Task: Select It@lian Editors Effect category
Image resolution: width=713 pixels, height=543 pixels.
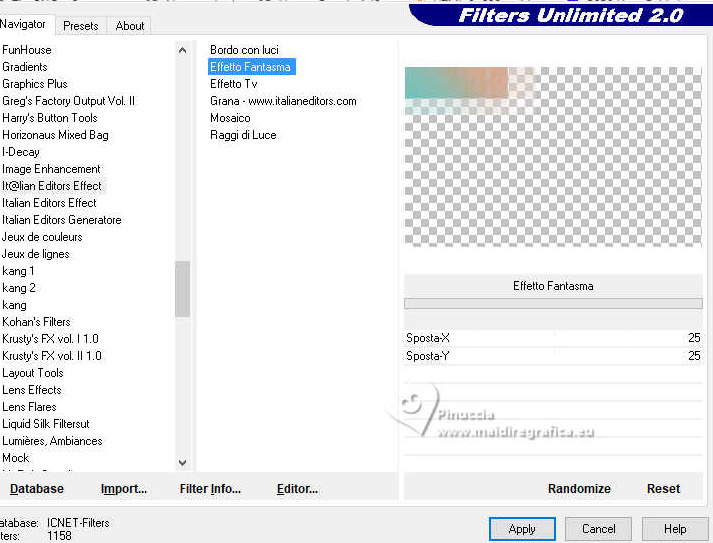Action: coord(52,186)
